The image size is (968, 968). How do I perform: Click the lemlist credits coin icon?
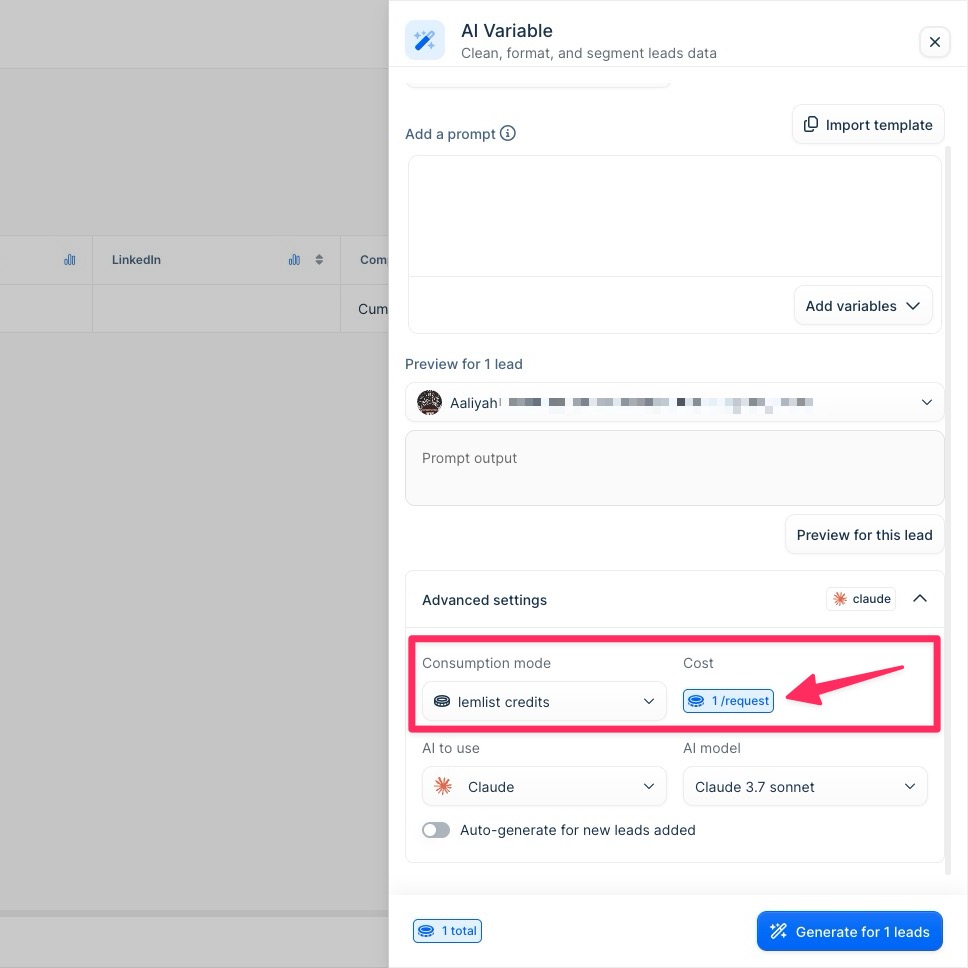tap(442, 701)
